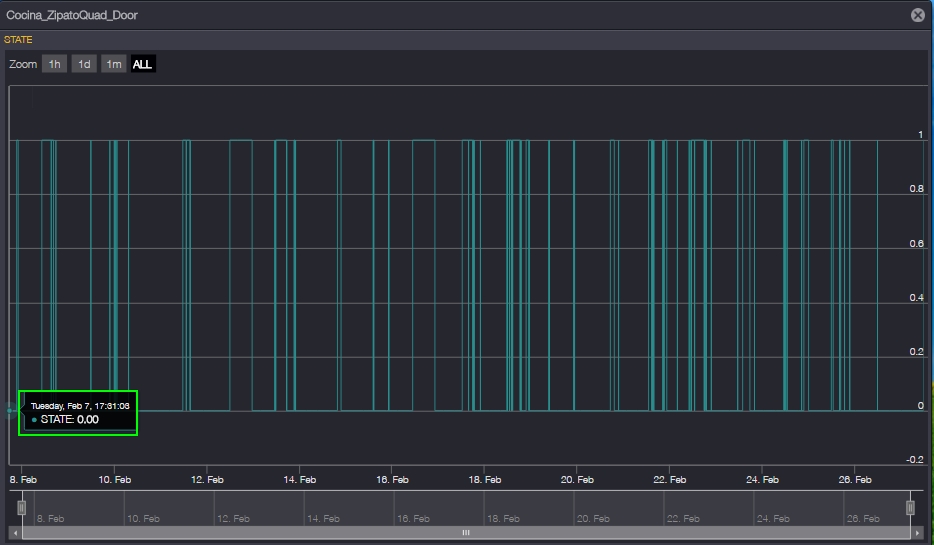The height and width of the screenshot is (545, 934).
Task: Click the Cocina_ZipatoQuad_Door window title
Action: [71, 15]
